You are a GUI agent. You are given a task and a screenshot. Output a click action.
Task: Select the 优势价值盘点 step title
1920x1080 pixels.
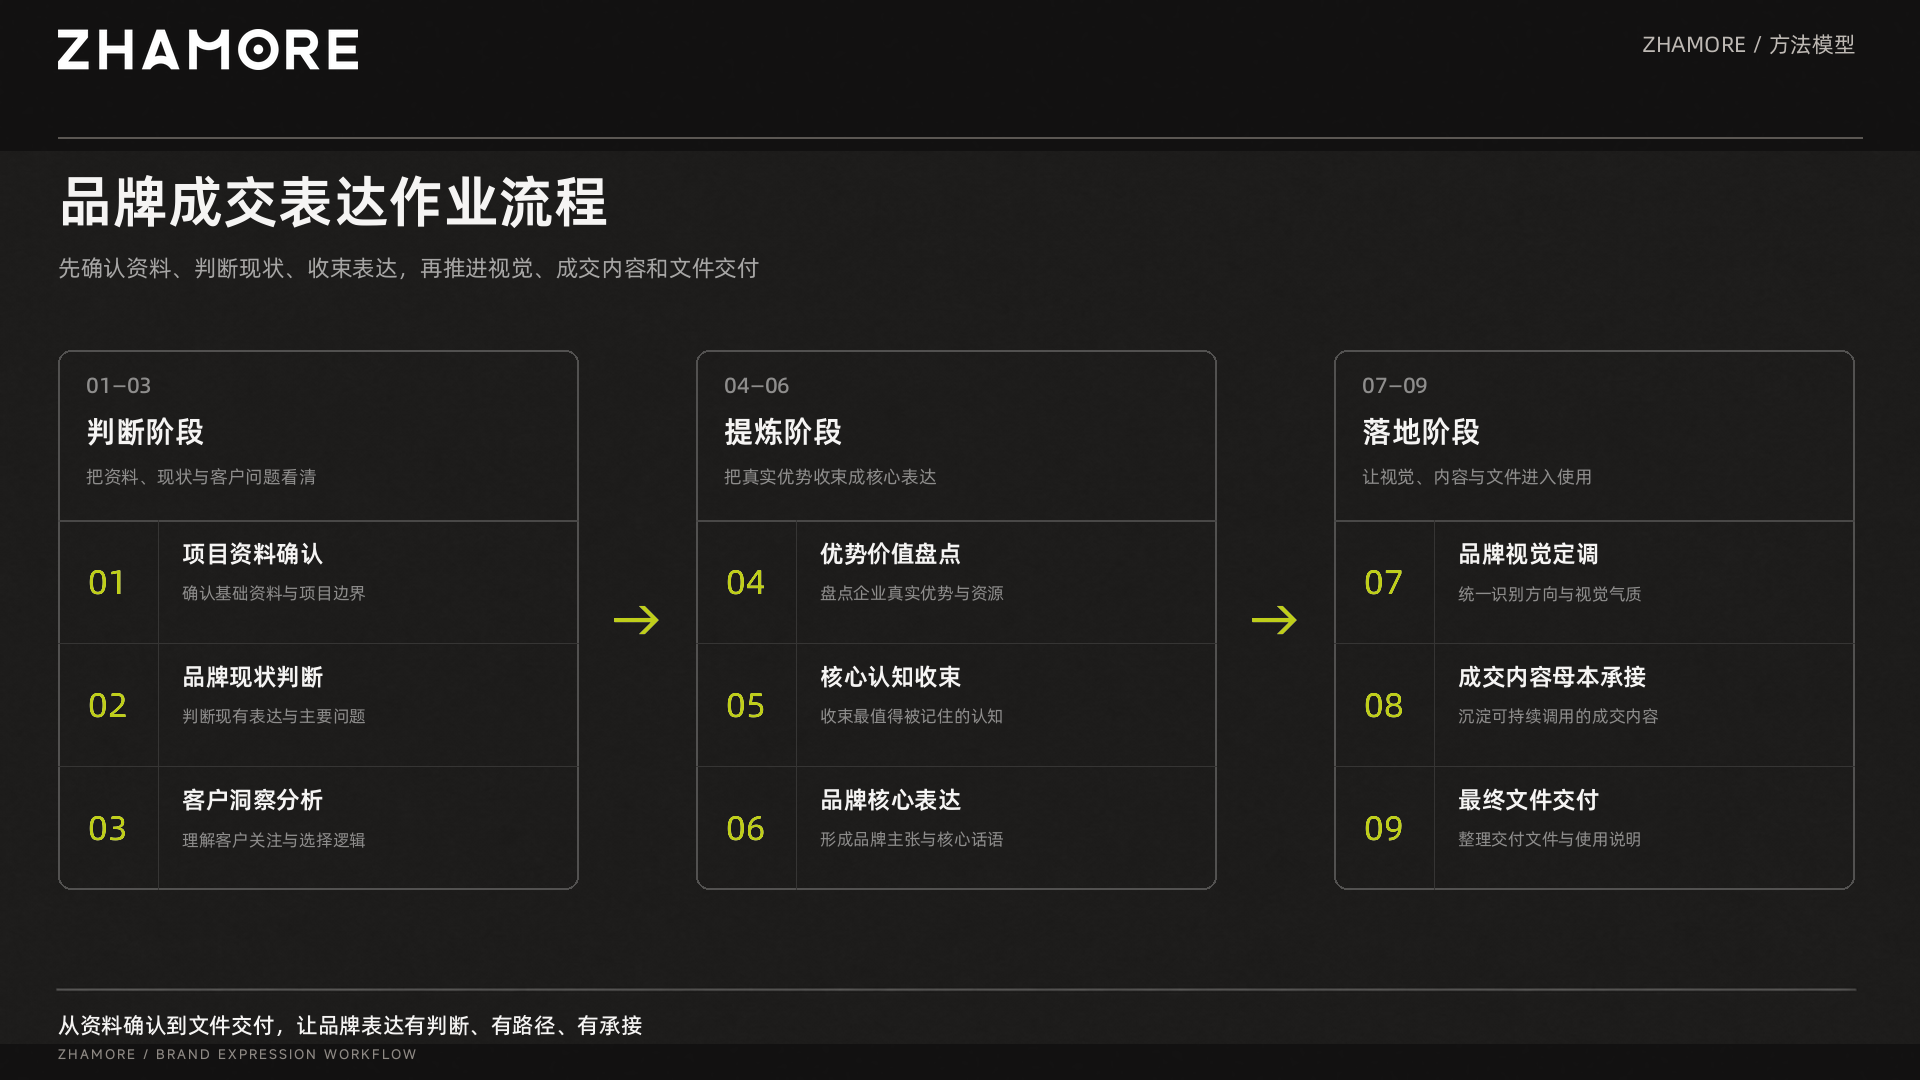(890, 554)
